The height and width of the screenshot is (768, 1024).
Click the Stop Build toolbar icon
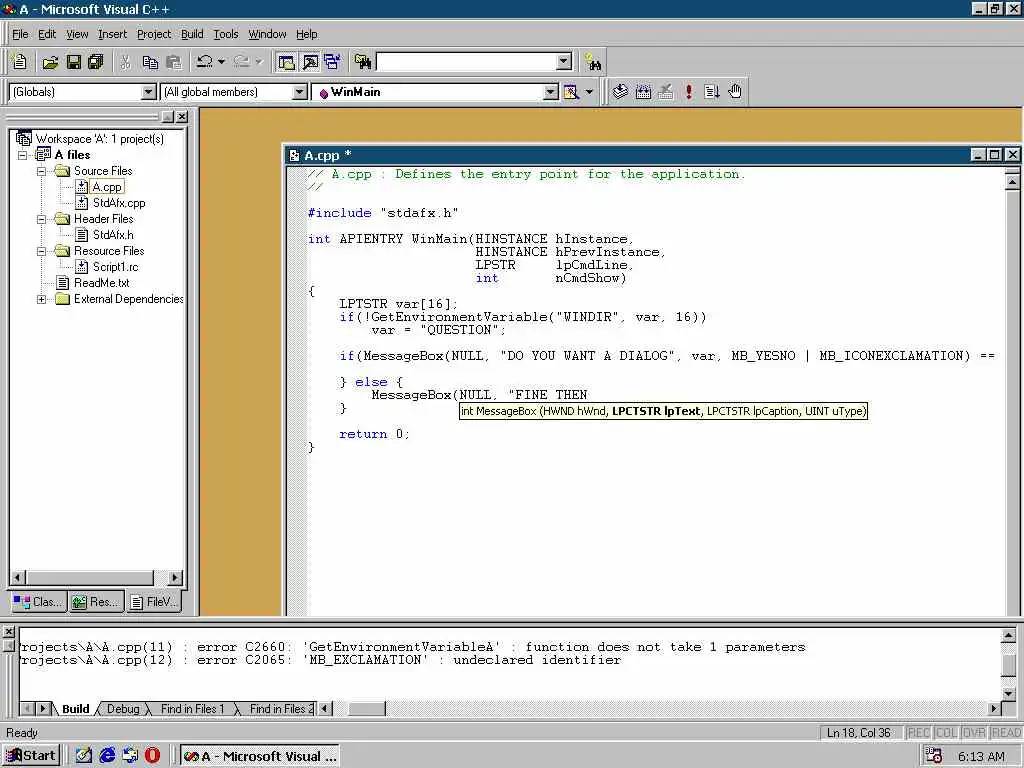click(666, 92)
